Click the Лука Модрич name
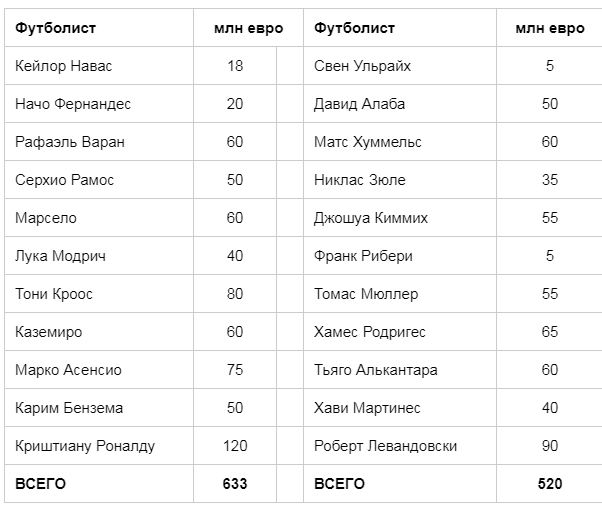The width and height of the screenshot is (602, 512). pos(59,256)
